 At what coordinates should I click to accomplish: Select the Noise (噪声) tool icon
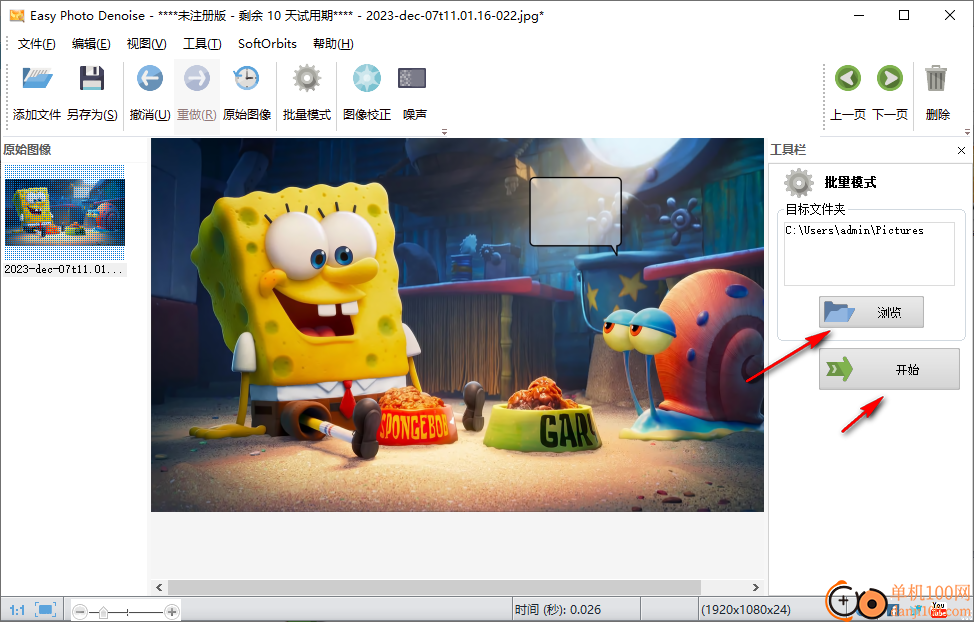coord(412,78)
